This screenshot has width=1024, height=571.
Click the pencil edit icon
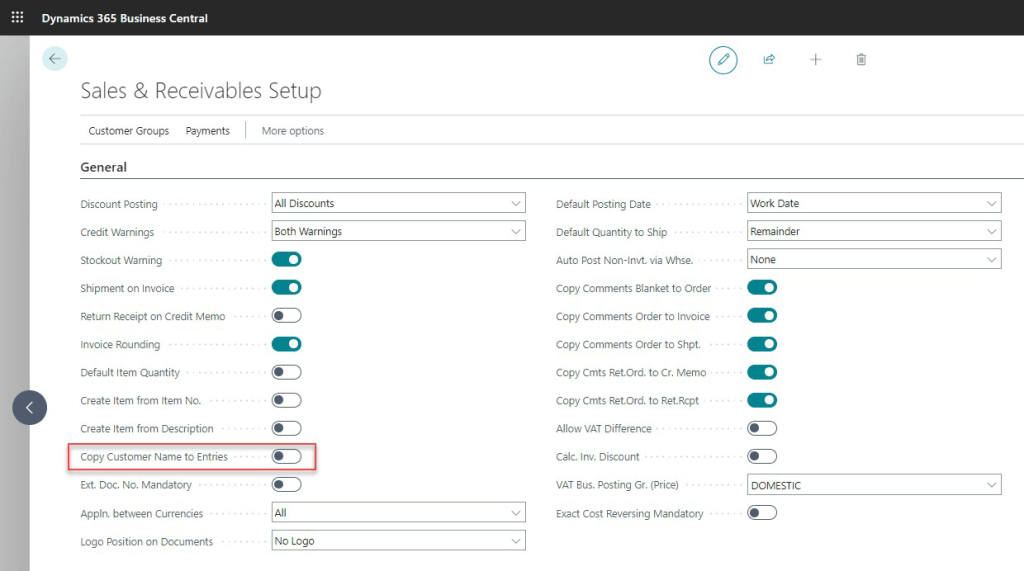[x=723, y=60]
